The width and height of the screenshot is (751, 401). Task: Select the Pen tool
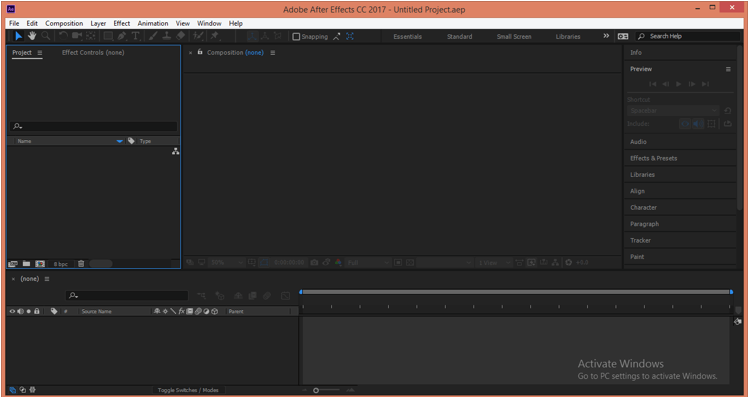click(x=122, y=36)
